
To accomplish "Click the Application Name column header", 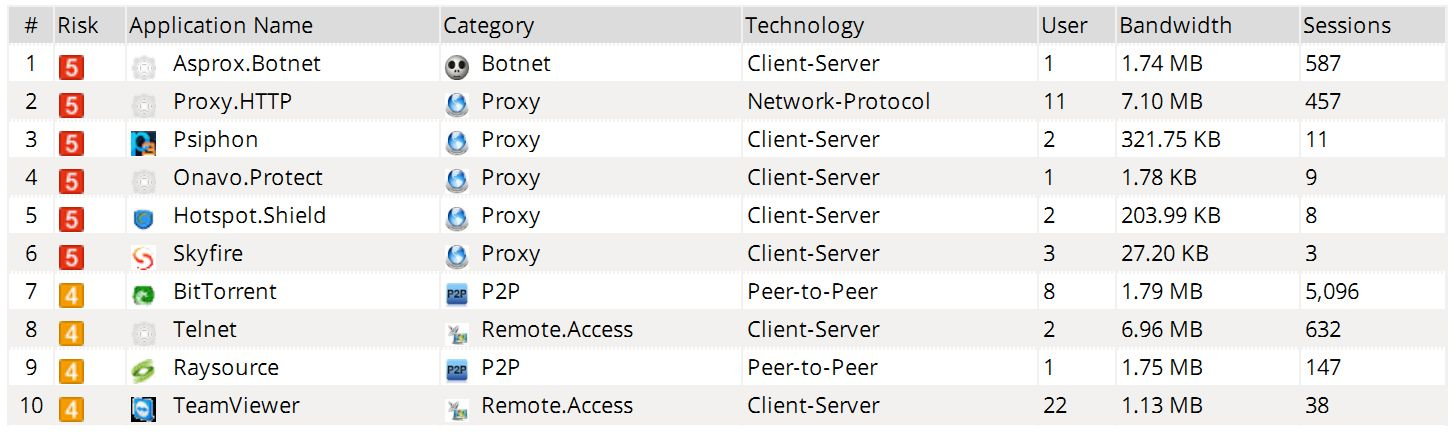I will click(x=221, y=26).
